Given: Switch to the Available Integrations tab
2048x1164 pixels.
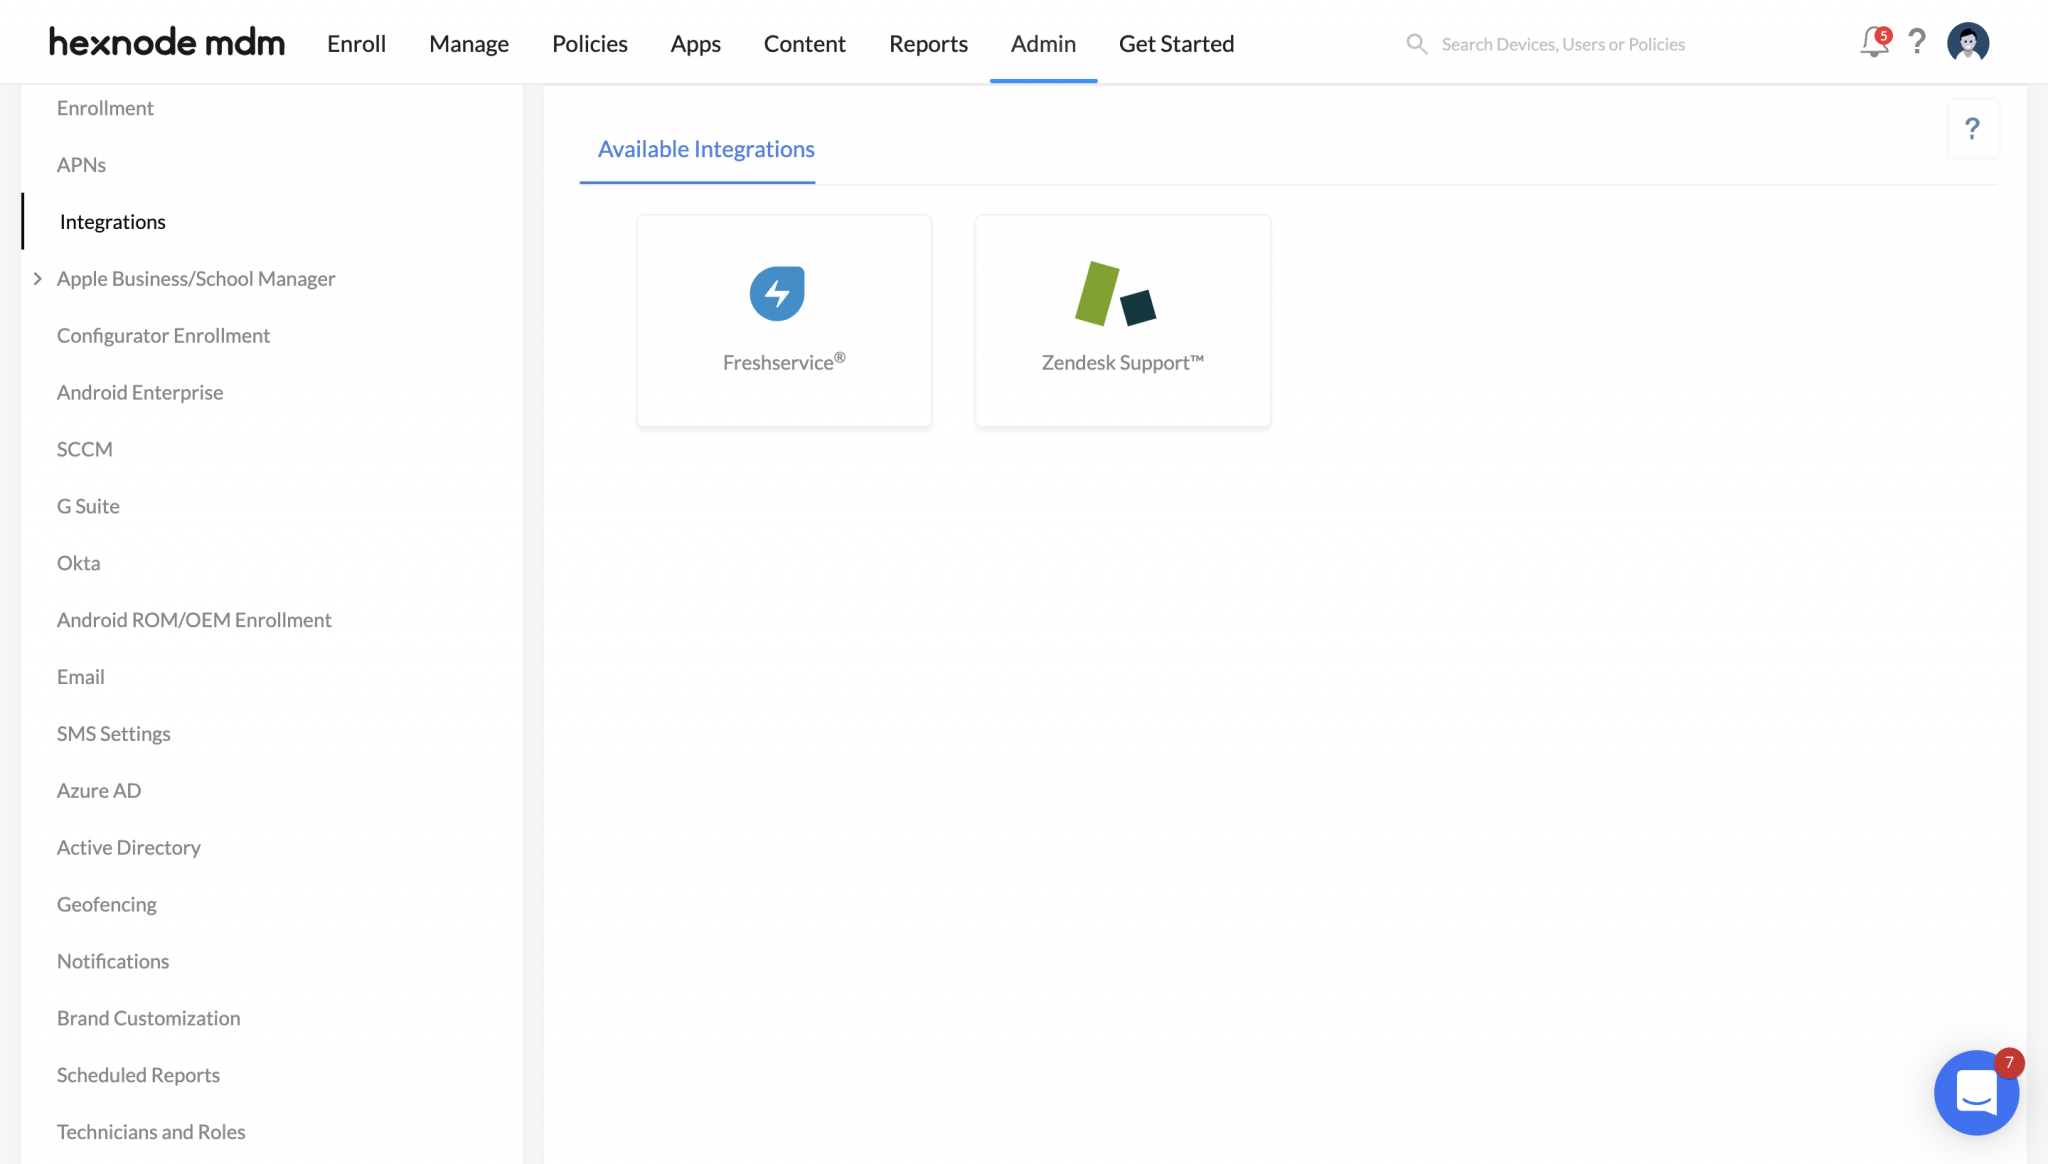Looking at the screenshot, I should pos(705,149).
